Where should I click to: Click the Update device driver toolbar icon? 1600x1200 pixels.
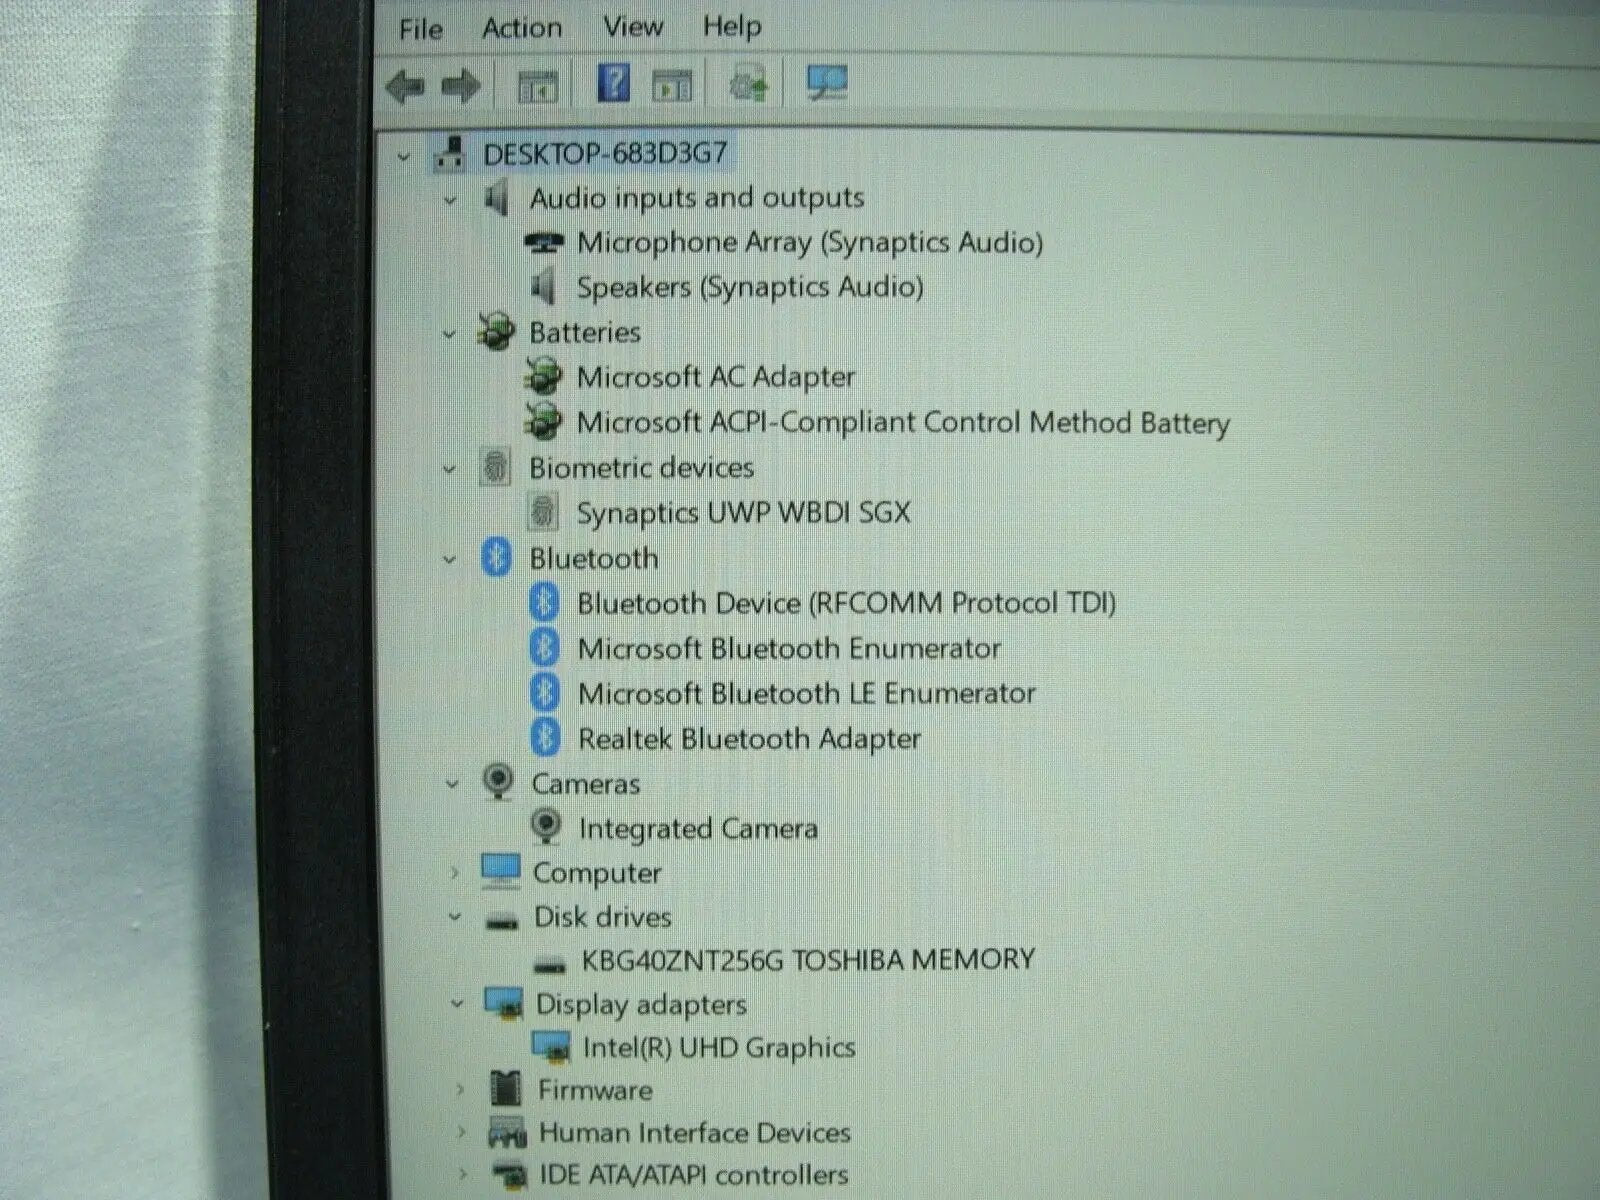749,84
